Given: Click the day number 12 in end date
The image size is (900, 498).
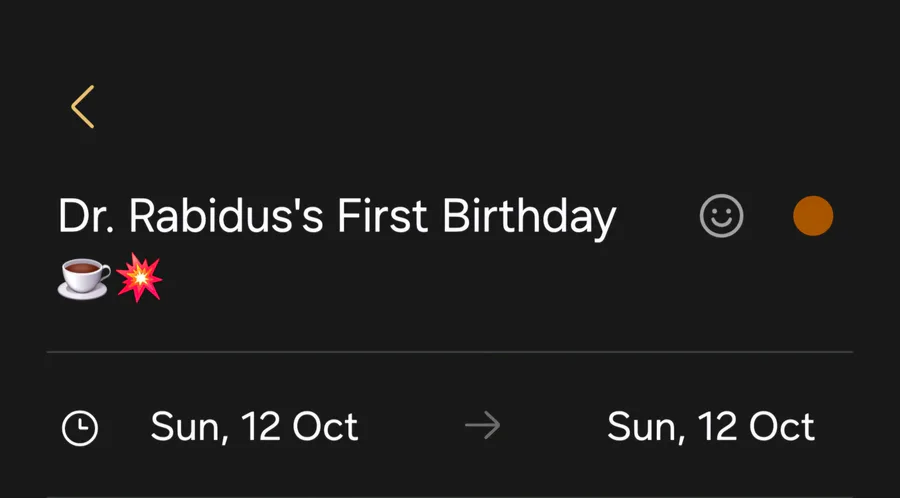Looking at the screenshot, I should pos(717,427).
